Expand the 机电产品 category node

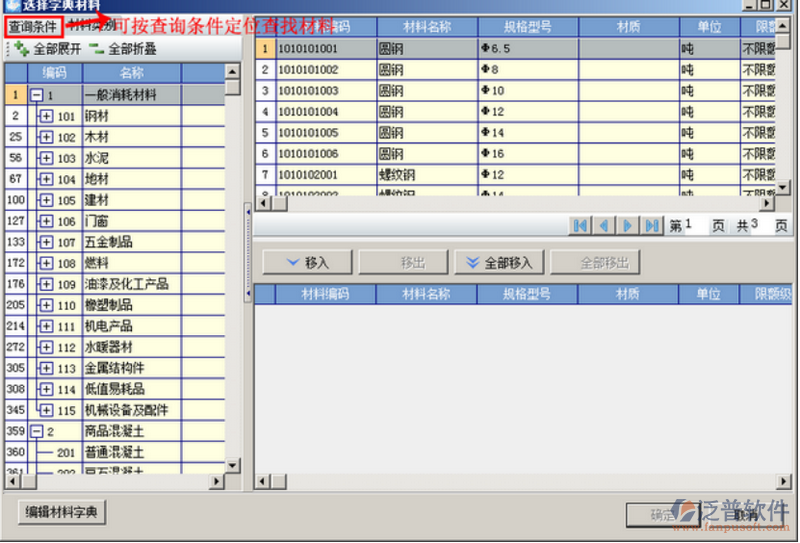46,326
